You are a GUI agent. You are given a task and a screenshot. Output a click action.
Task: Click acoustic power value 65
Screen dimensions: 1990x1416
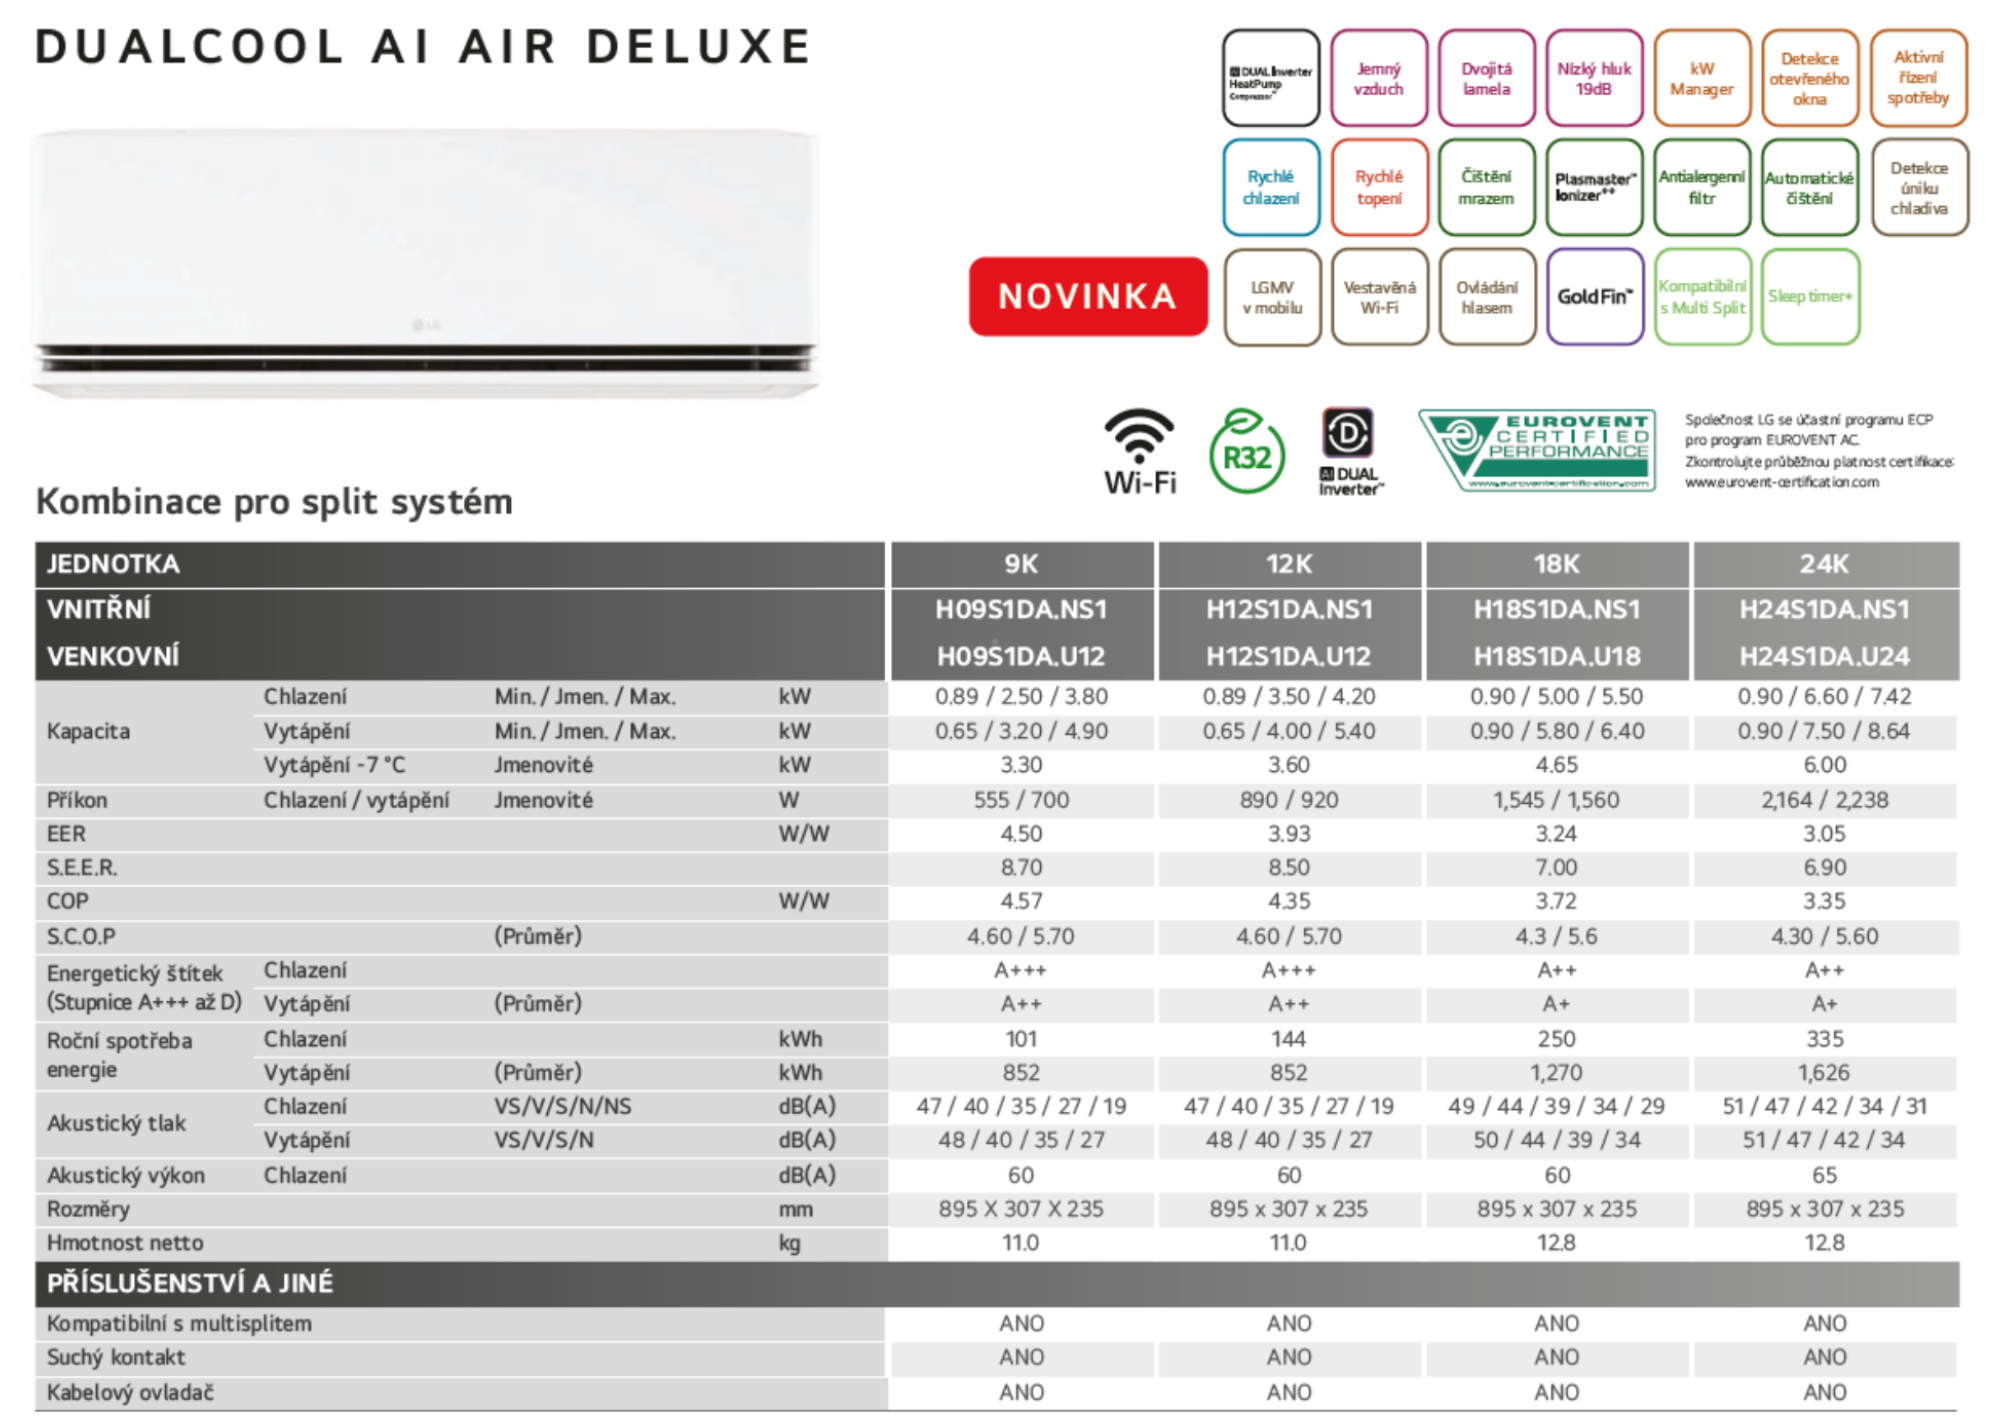pyautogui.click(x=1825, y=1175)
